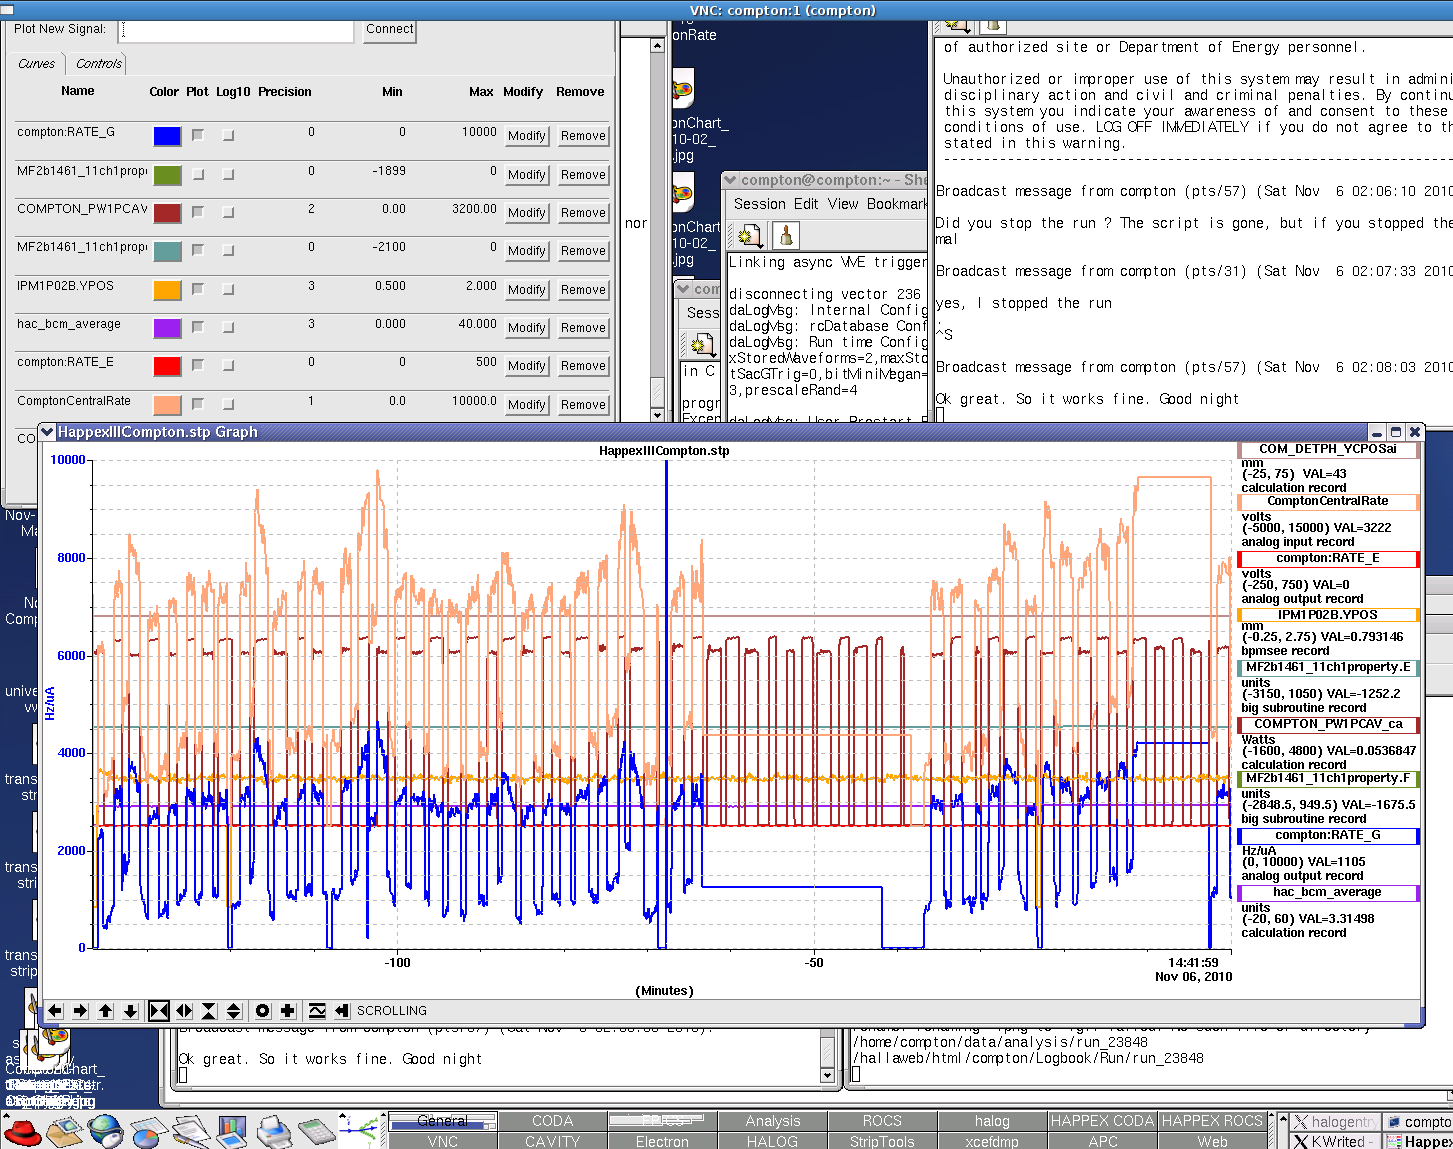Select ComptonCentralRate legend entry in graph
The width and height of the screenshot is (1453, 1149).
(x=1328, y=501)
